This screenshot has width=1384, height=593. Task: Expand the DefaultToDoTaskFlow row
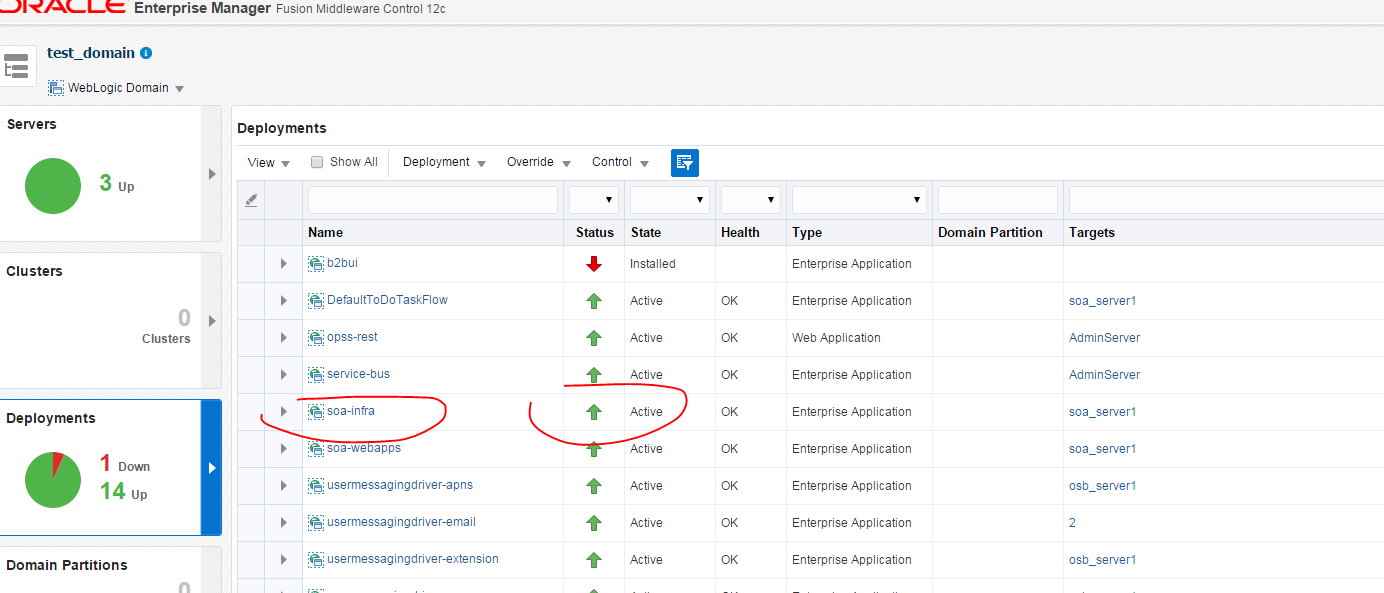click(284, 301)
